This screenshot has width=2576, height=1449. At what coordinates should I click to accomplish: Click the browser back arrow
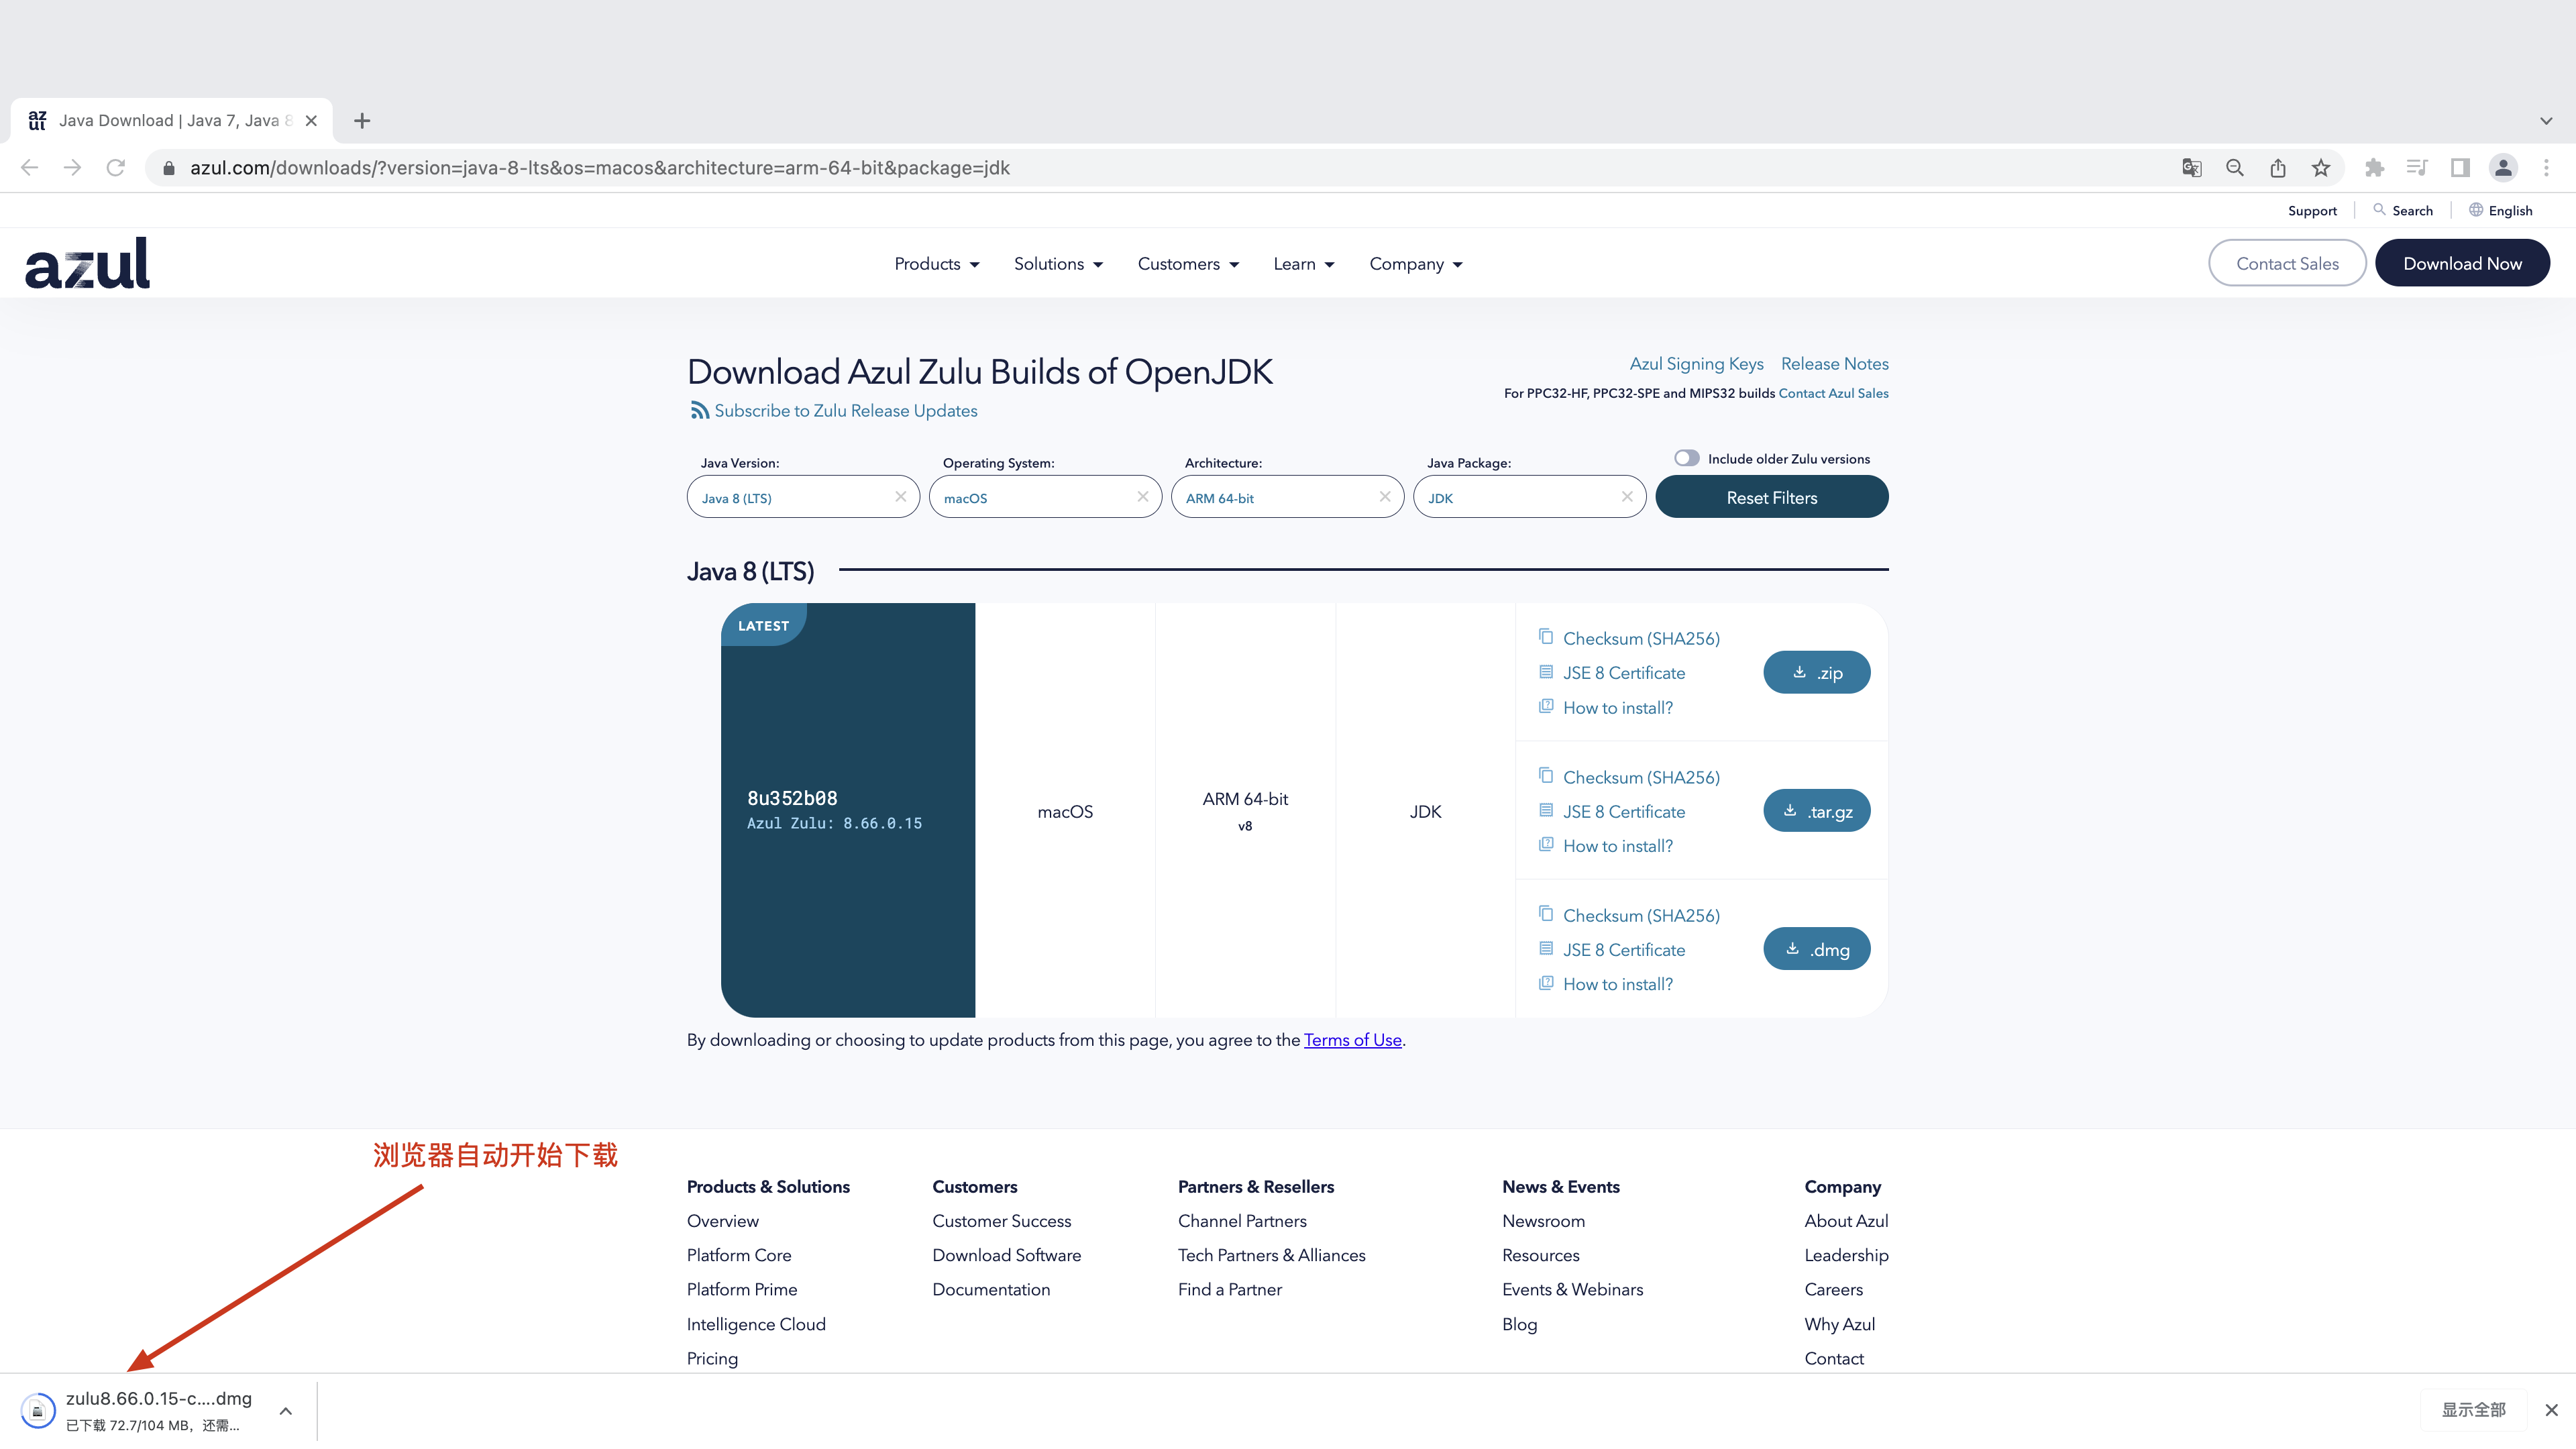(29, 168)
